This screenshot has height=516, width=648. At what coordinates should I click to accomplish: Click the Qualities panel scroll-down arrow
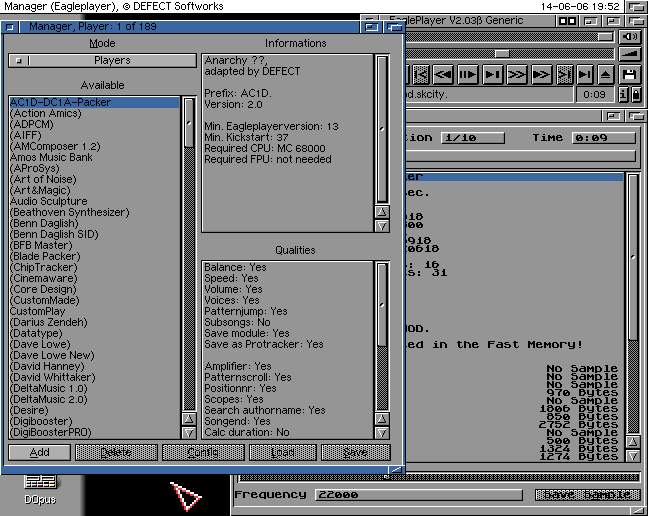382,433
